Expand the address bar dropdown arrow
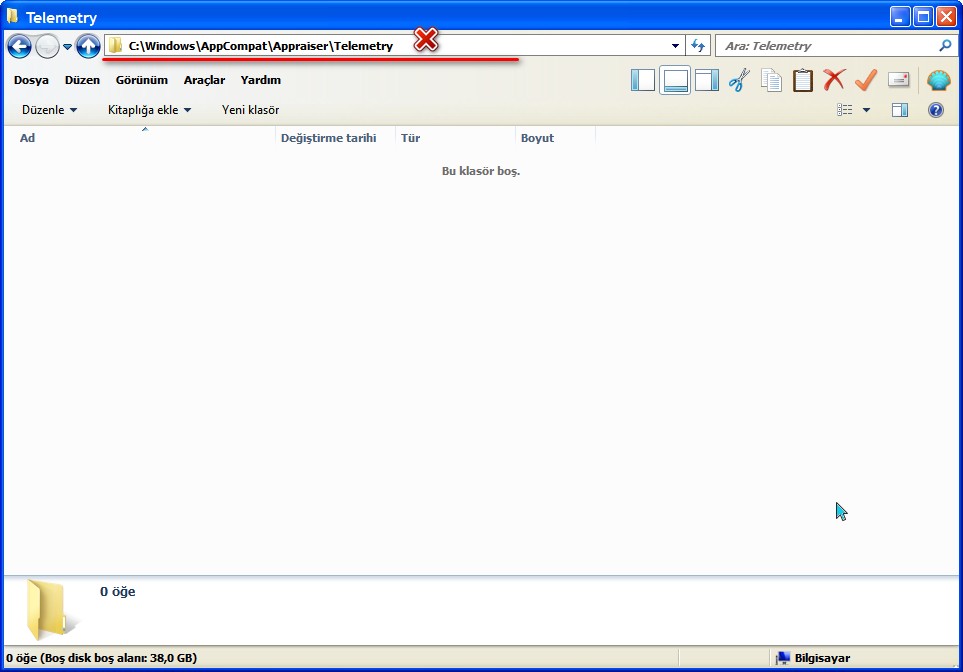 675,46
